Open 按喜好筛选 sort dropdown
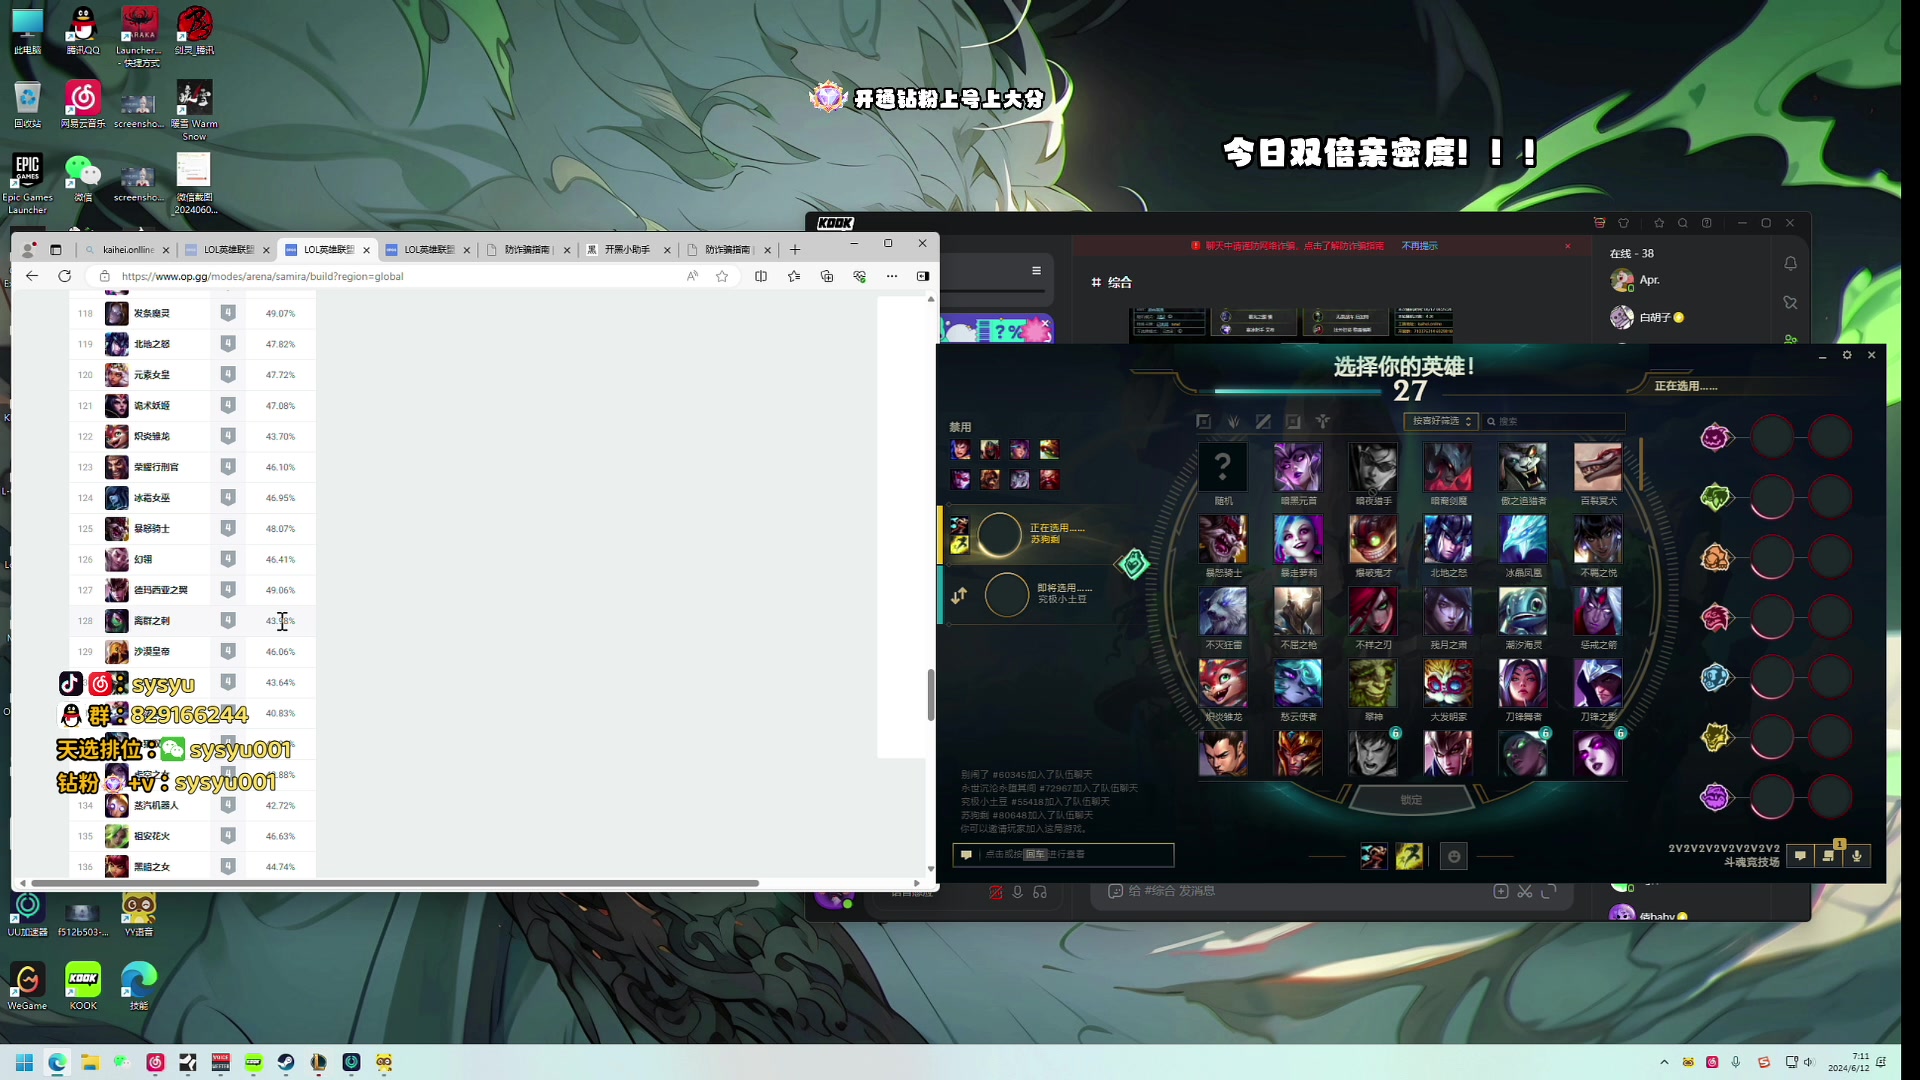This screenshot has height=1080, width=1920. tap(1439, 422)
